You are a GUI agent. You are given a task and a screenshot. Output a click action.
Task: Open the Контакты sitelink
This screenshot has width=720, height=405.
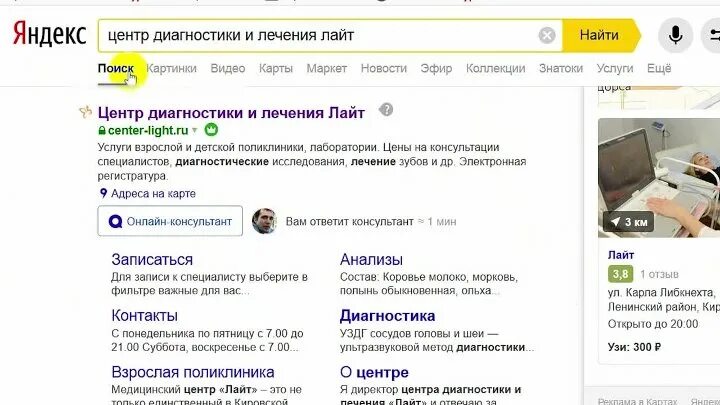(x=144, y=315)
